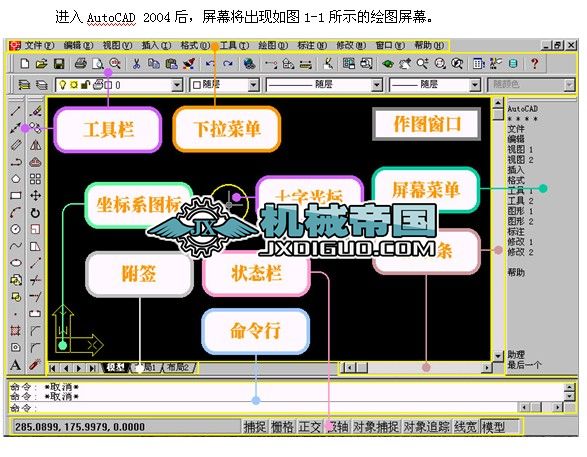Select the Line draw tool
587x457 pixels.
16,111
